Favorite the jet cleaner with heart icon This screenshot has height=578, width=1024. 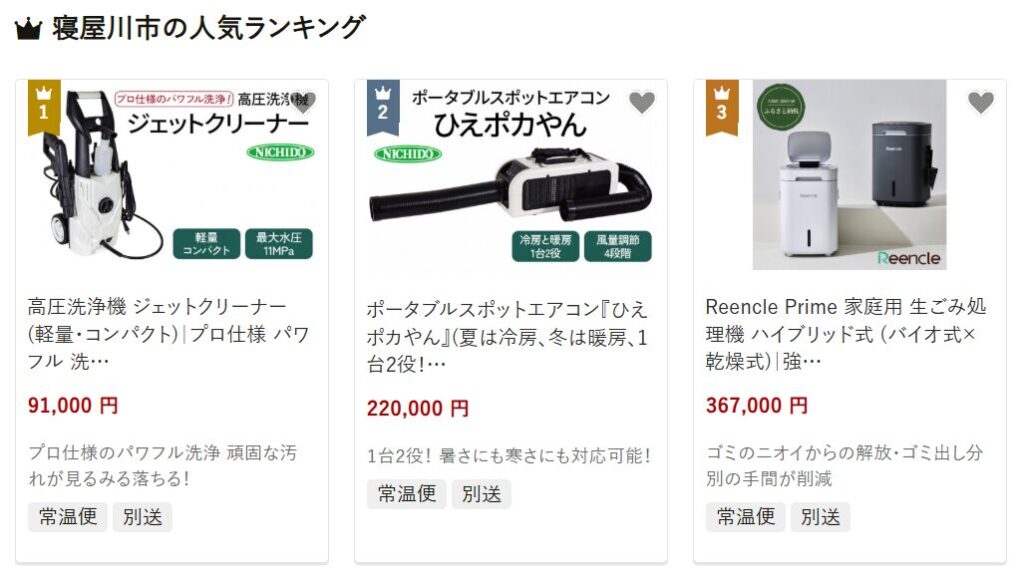[x=303, y=102]
